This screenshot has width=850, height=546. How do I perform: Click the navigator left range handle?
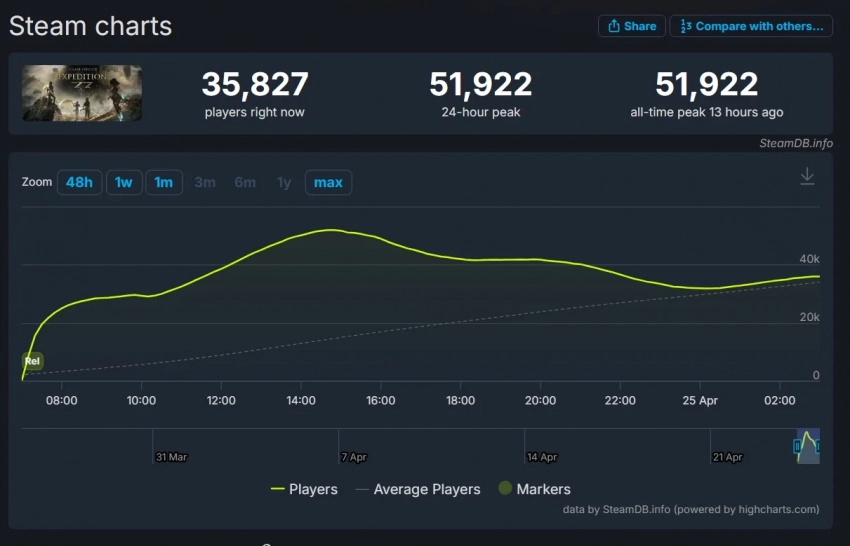(x=798, y=446)
